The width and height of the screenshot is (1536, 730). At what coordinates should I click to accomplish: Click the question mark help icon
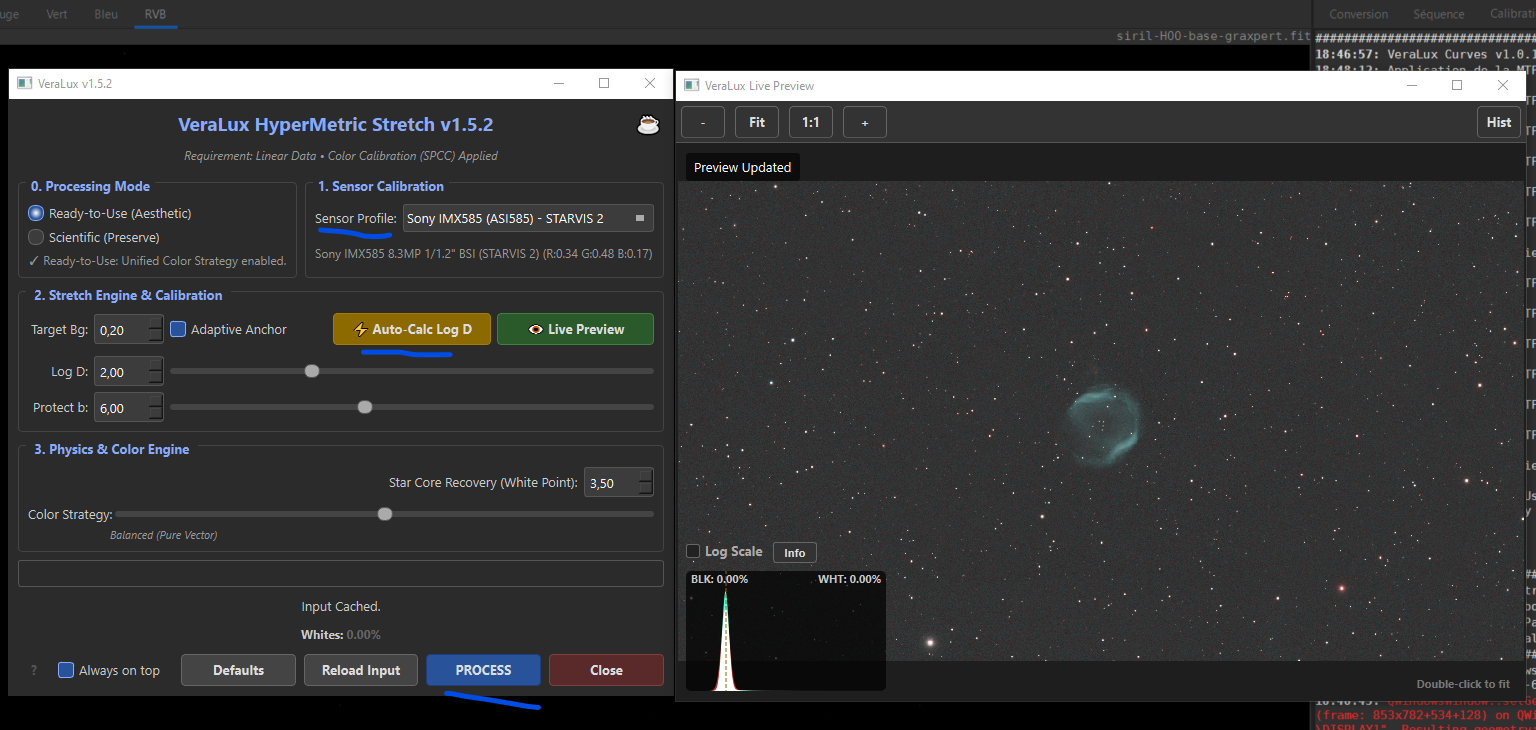tap(34, 671)
